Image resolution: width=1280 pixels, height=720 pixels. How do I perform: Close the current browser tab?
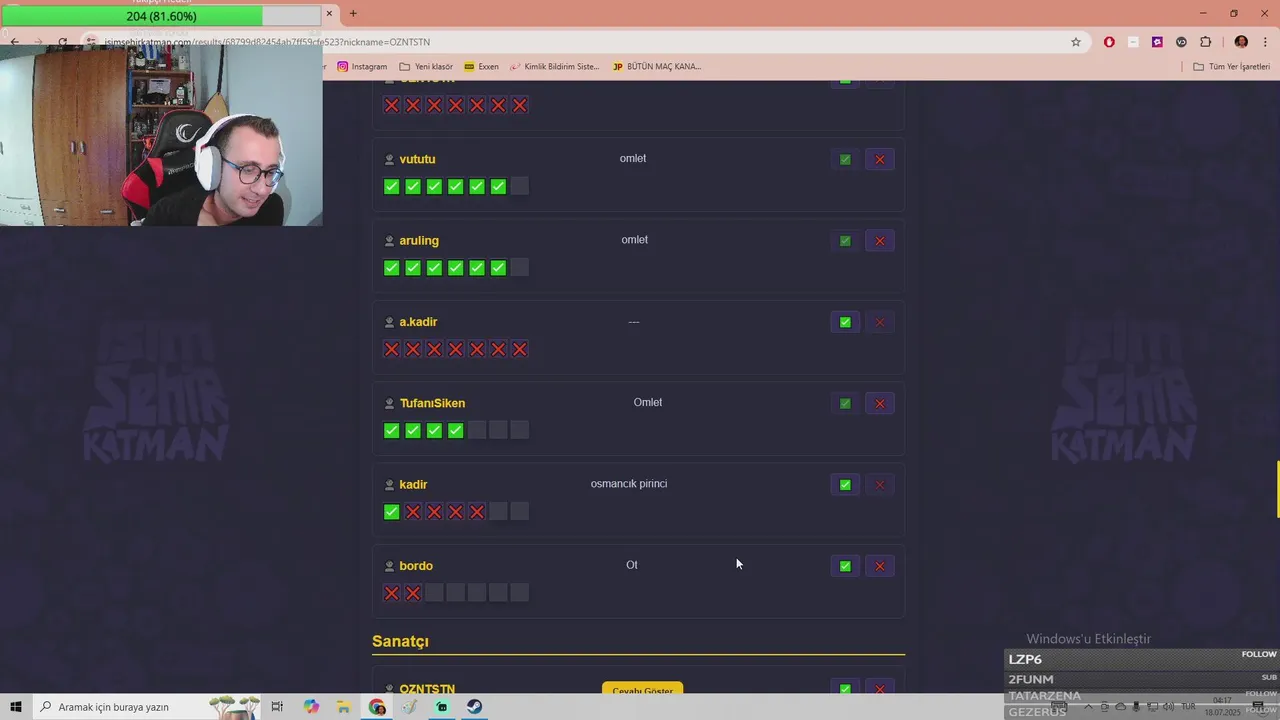tap(329, 13)
